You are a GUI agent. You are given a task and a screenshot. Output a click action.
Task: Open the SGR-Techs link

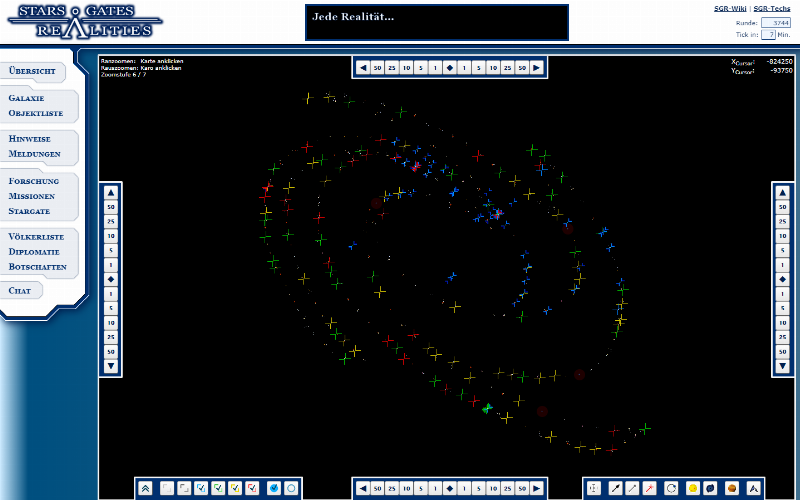pos(772,8)
